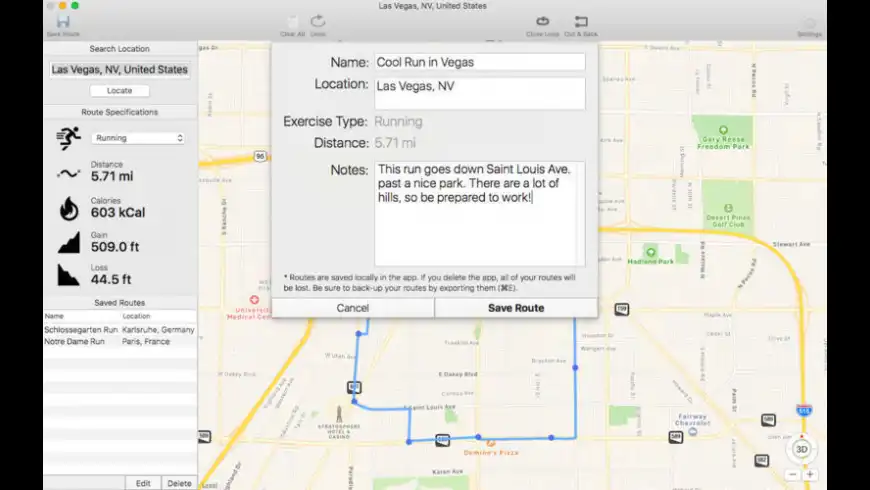This screenshot has height=490, width=870.
Task: Open the Running exercise type dropdown
Action: point(138,138)
